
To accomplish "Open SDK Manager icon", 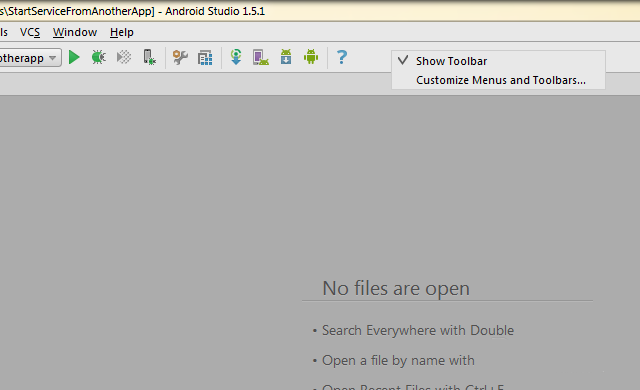I will click(x=286, y=57).
